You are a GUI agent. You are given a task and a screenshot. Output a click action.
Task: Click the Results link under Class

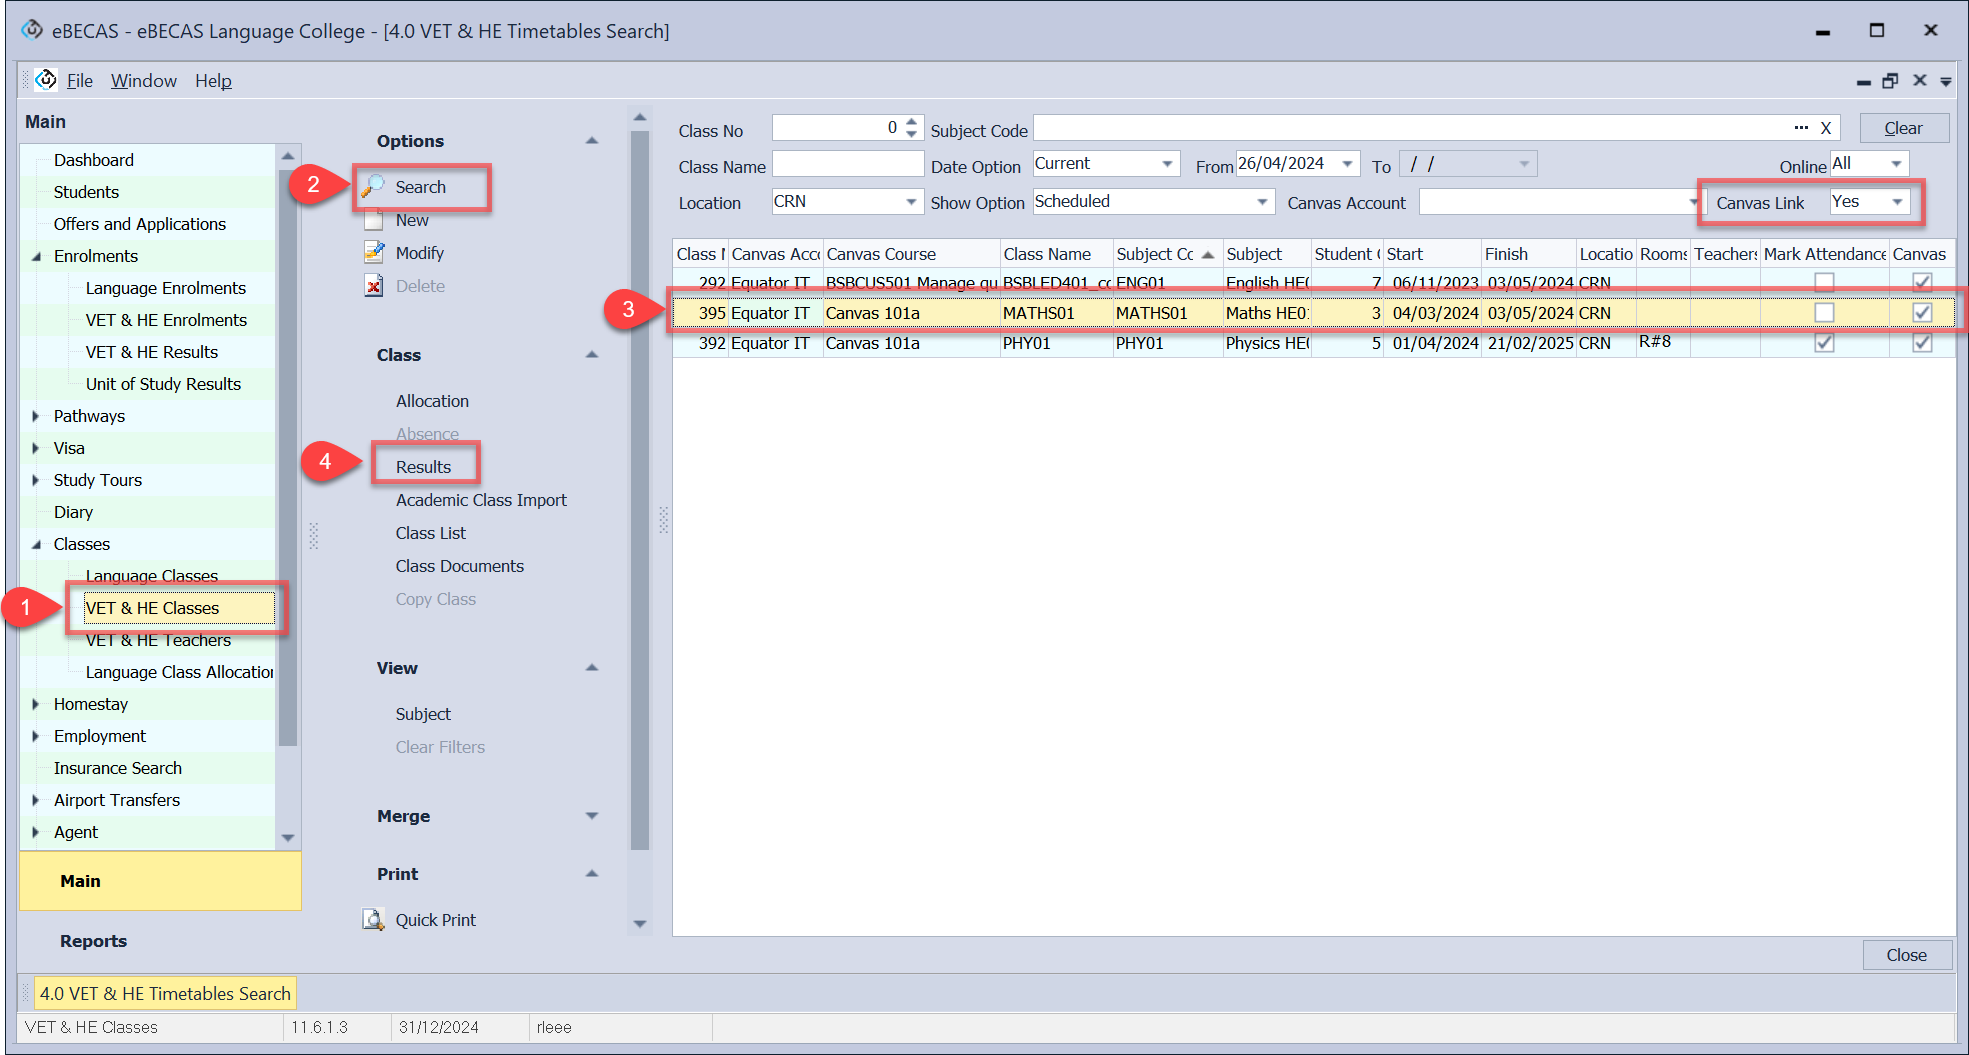pos(423,467)
